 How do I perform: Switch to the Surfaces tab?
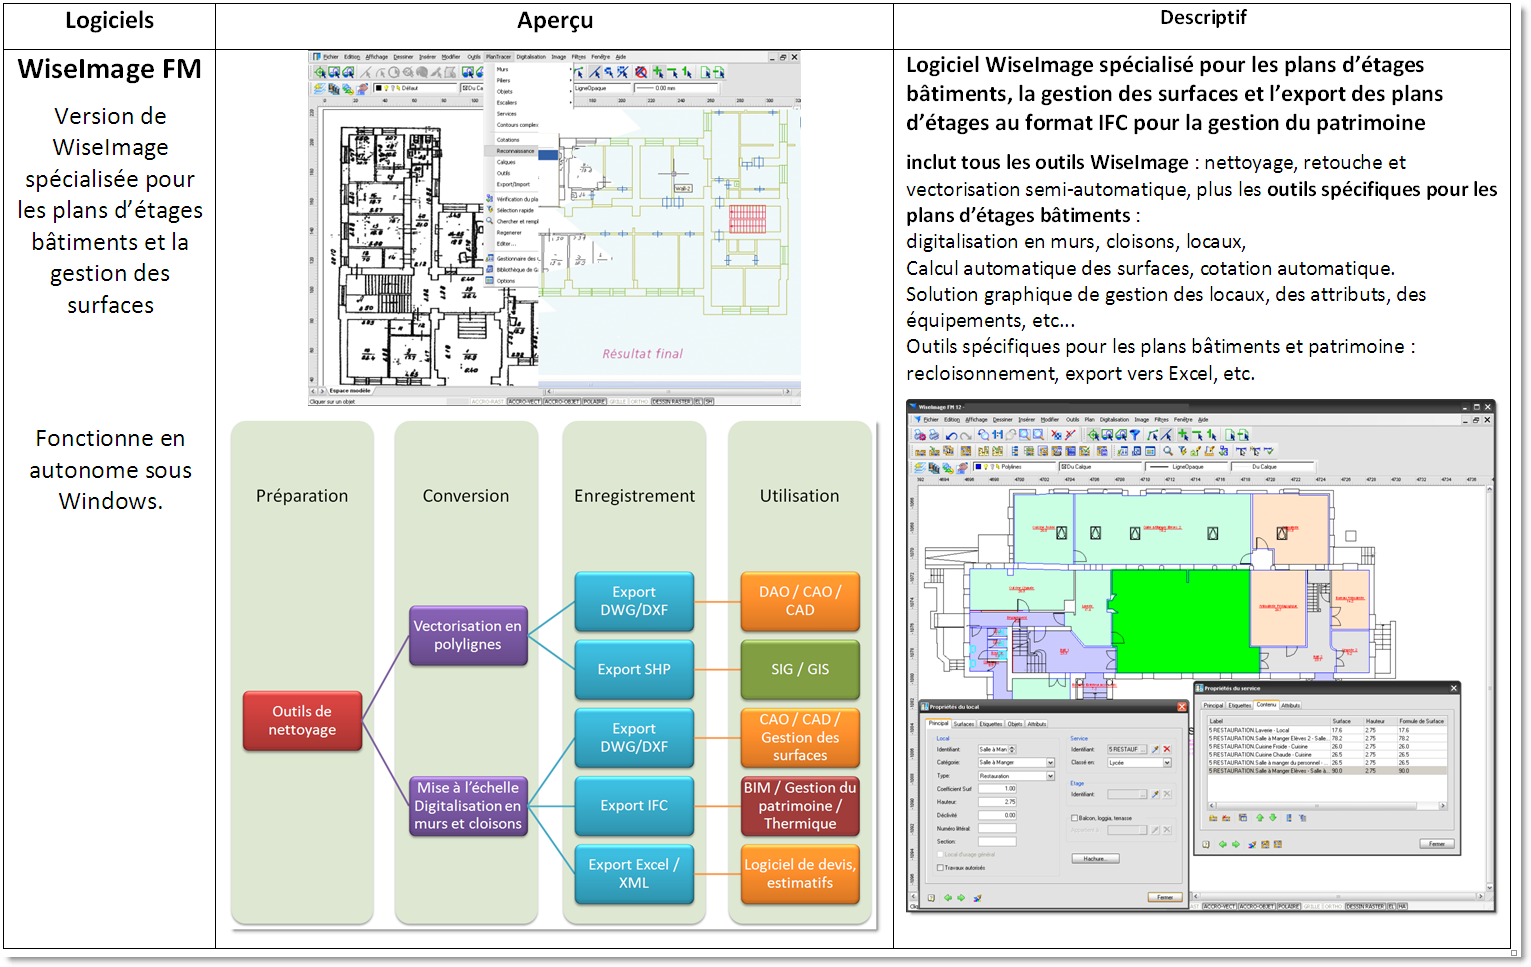point(963,724)
